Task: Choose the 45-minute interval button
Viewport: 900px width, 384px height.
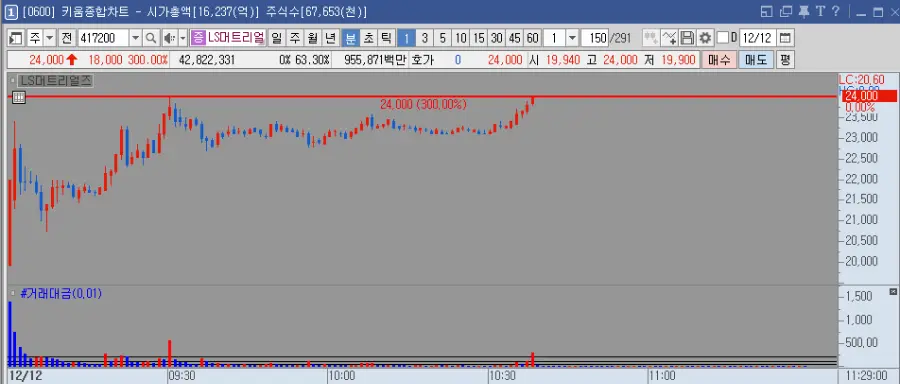Action: coord(515,38)
